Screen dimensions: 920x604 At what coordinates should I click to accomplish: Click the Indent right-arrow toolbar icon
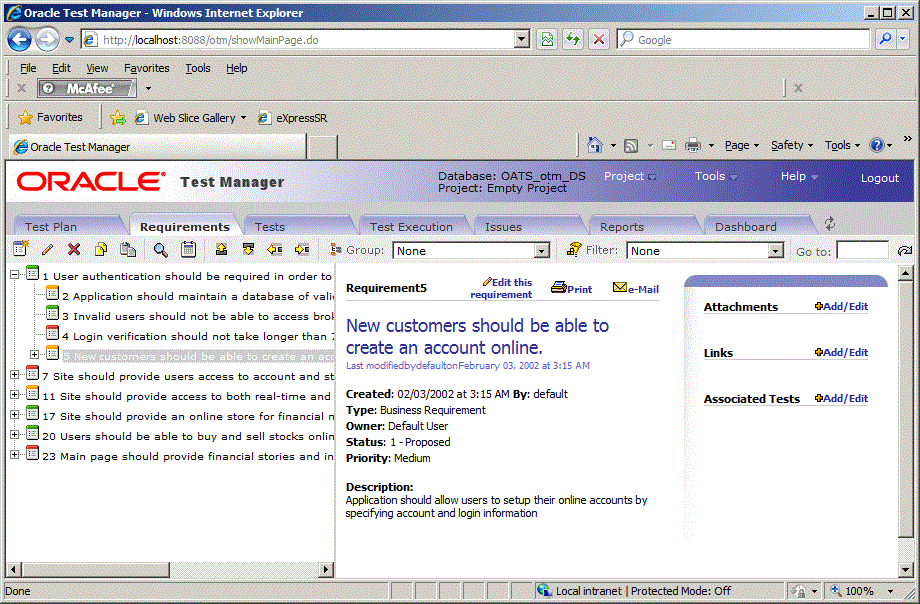coord(302,249)
